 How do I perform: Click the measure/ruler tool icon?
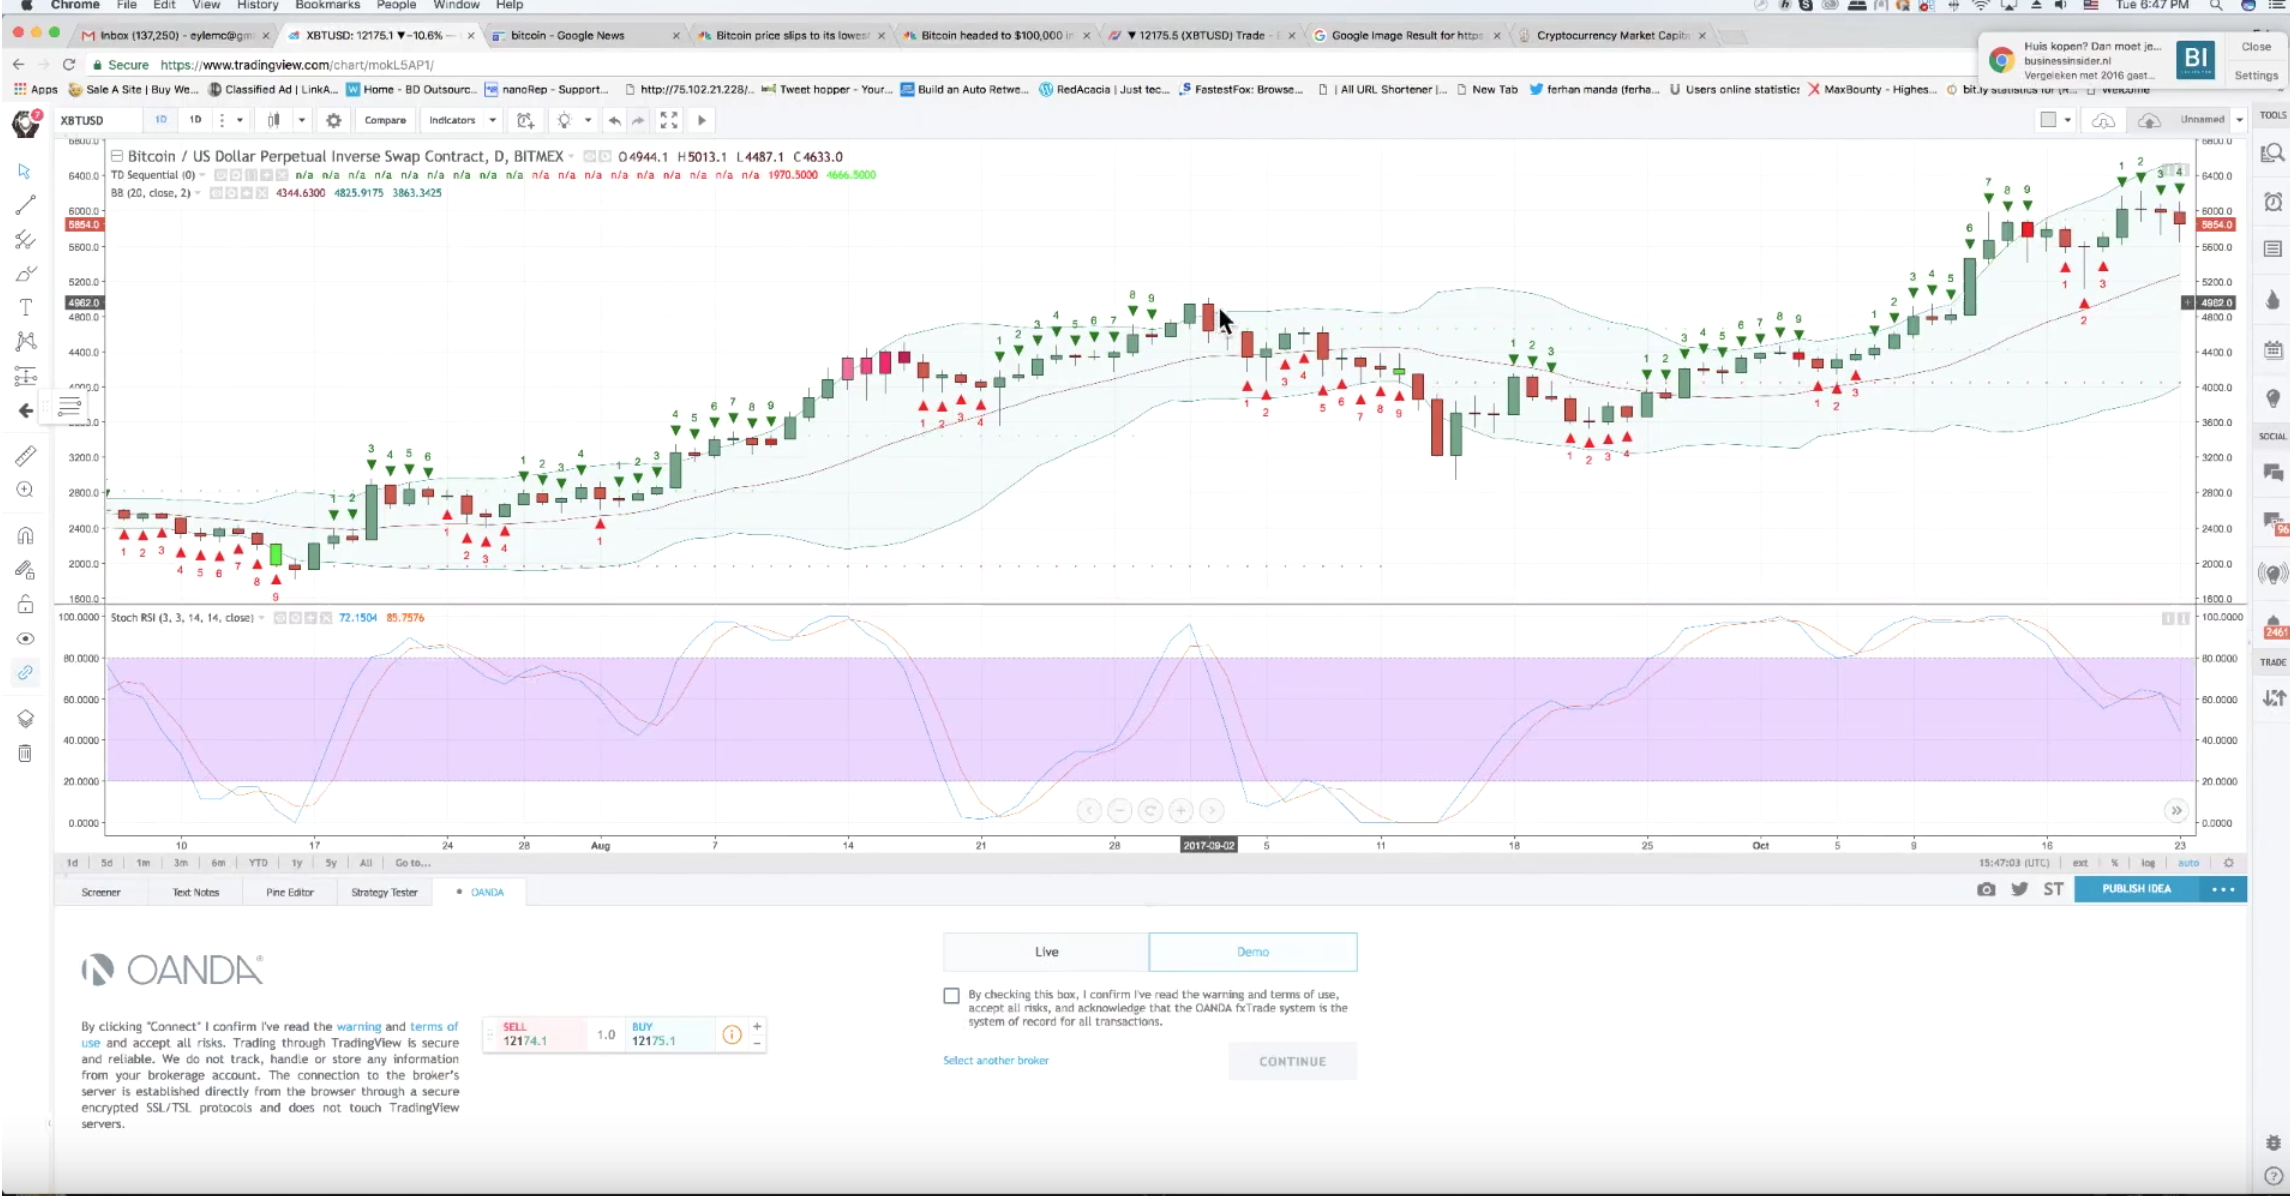click(x=24, y=454)
